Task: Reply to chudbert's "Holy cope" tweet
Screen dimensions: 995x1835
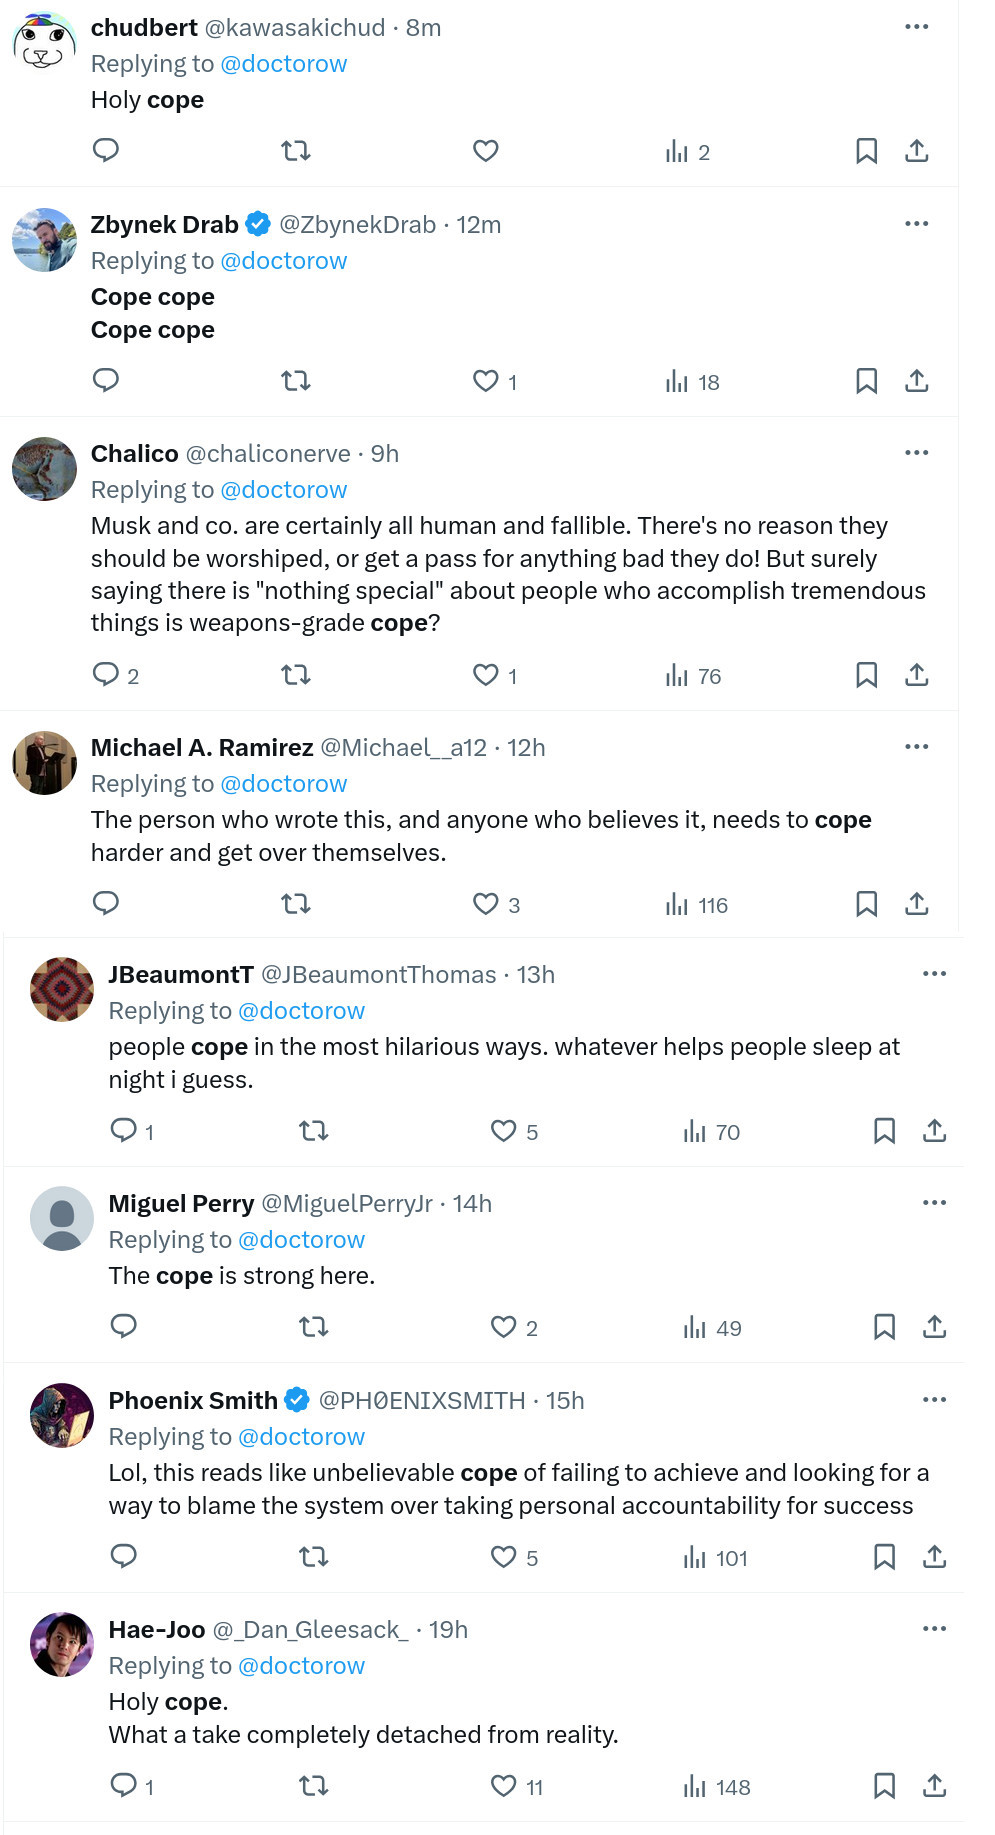Action: 106,151
